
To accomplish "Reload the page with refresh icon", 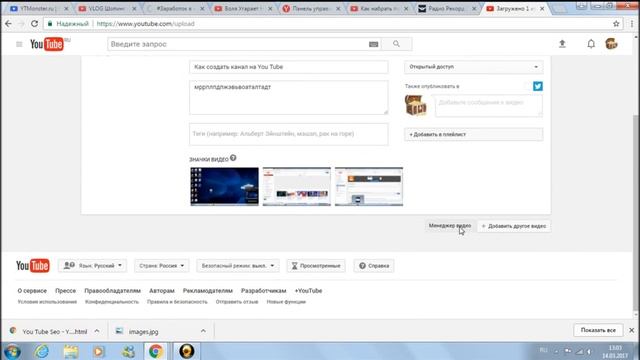I will (x=34, y=24).
